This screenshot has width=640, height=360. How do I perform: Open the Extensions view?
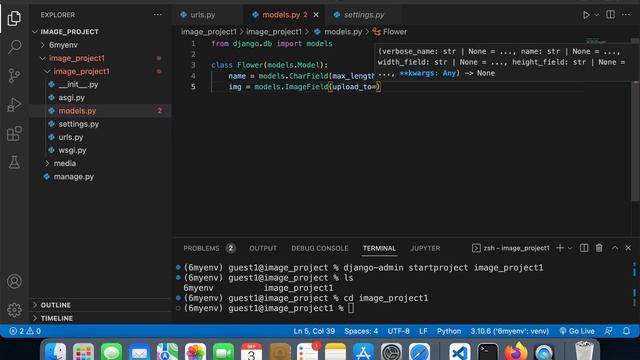[x=14, y=133]
